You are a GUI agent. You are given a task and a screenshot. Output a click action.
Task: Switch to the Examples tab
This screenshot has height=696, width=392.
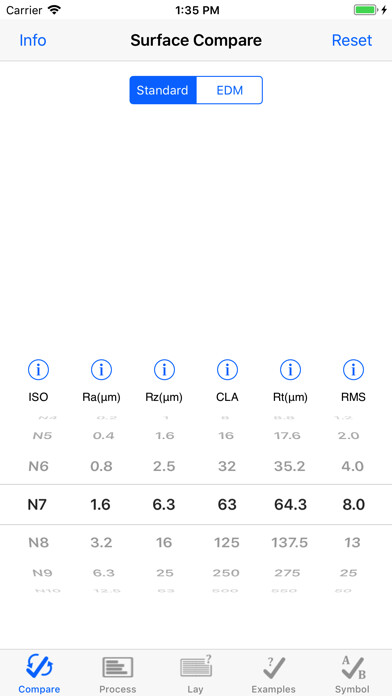(x=273, y=674)
